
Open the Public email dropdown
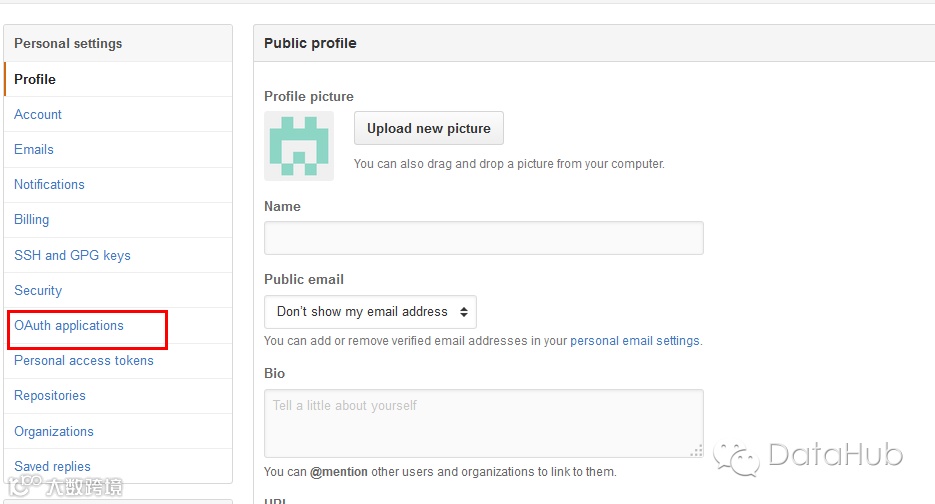[x=370, y=312]
